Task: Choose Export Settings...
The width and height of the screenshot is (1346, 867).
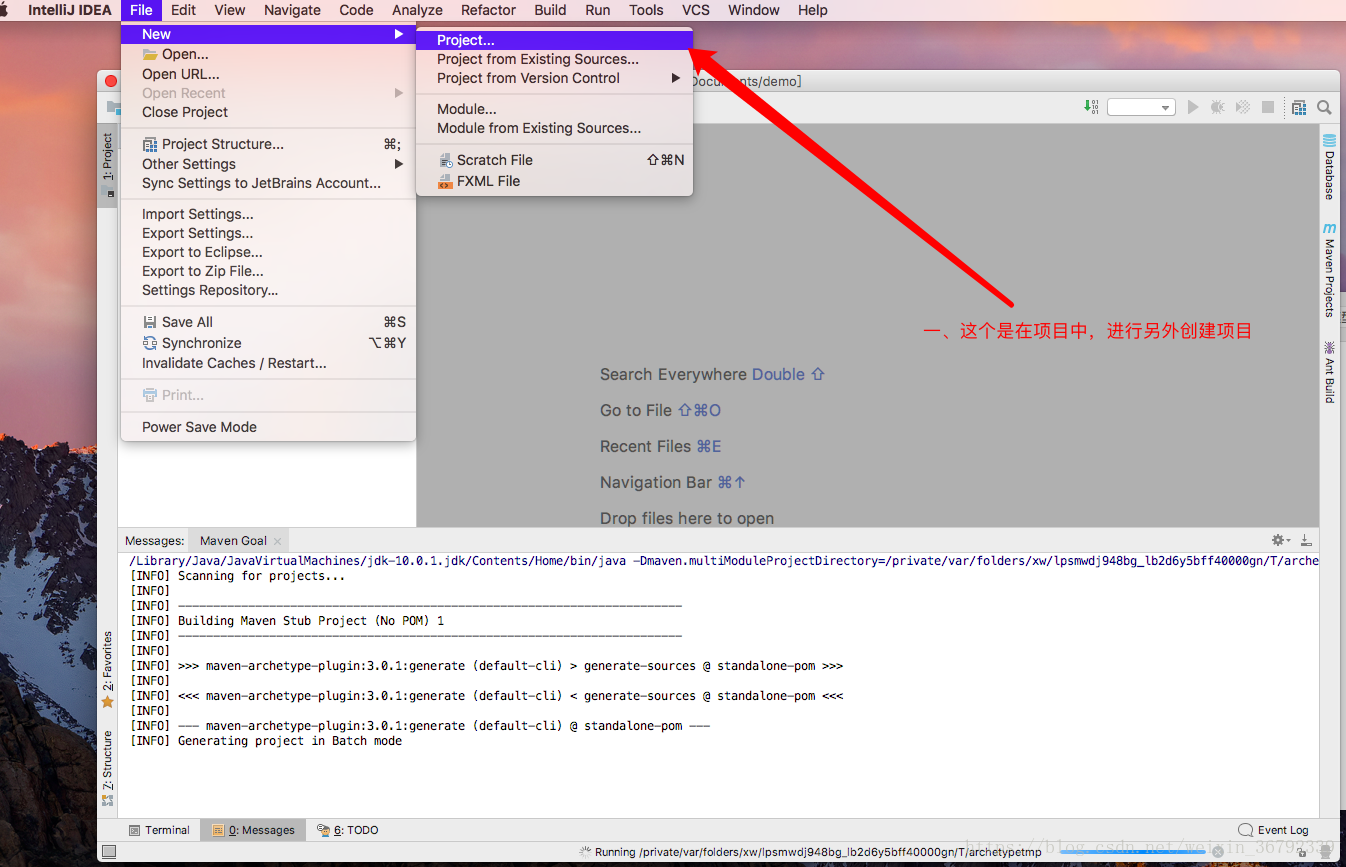Action: click(x=268, y=233)
